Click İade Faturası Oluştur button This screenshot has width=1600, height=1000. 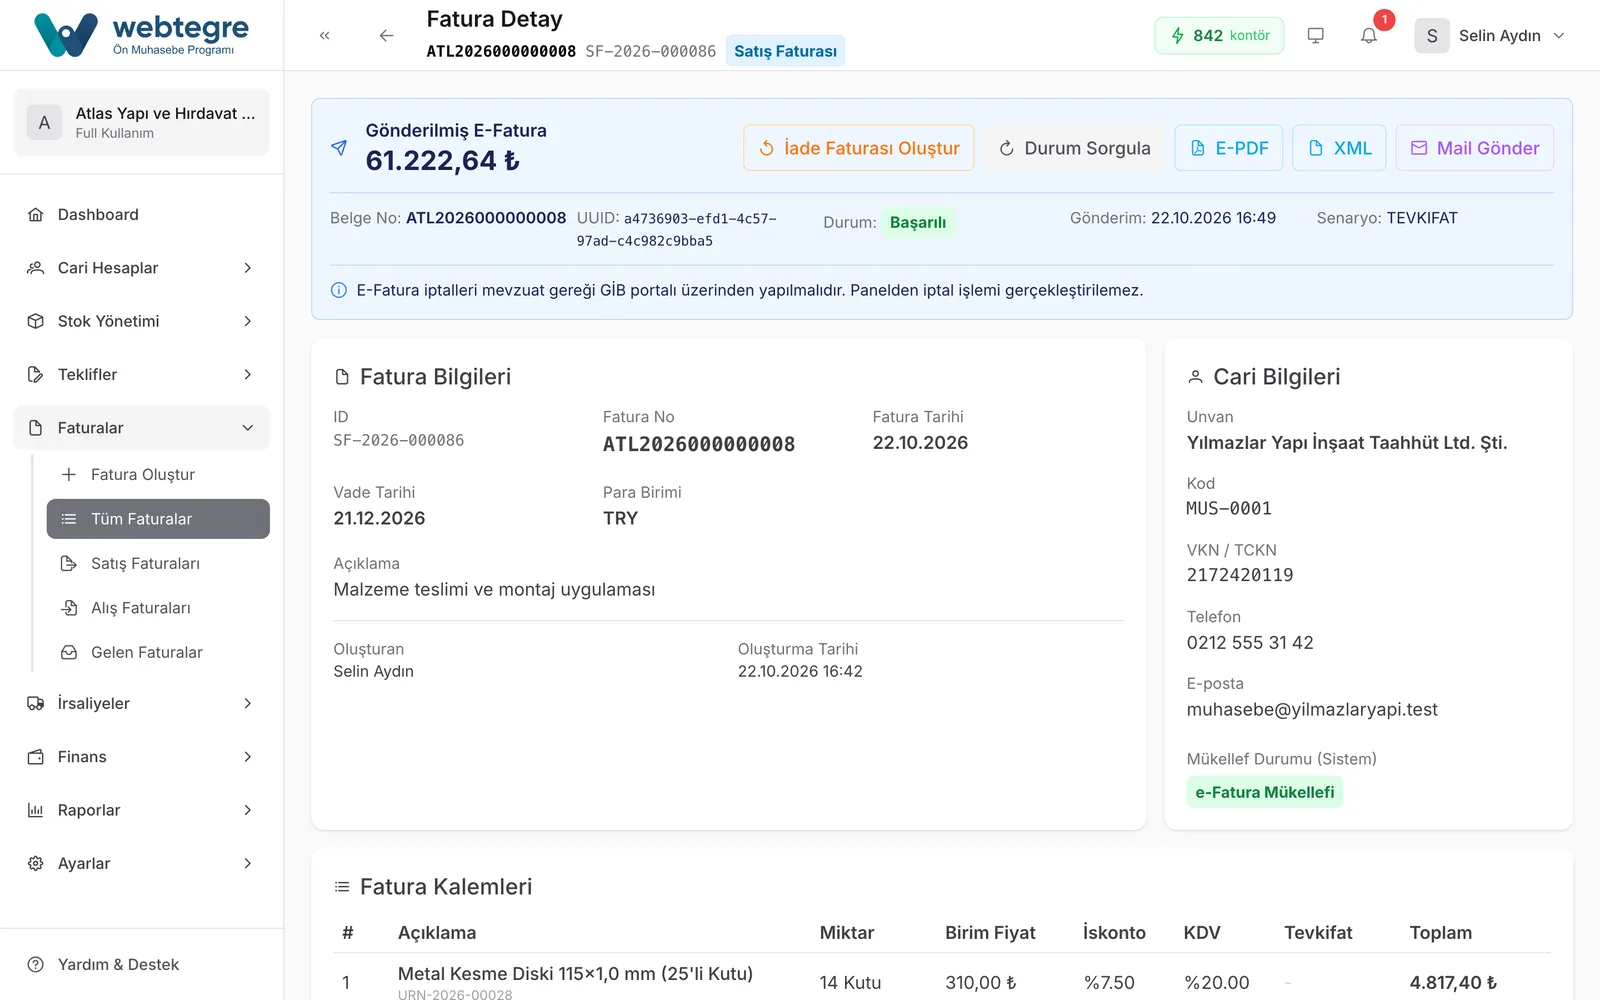(859, 148)
